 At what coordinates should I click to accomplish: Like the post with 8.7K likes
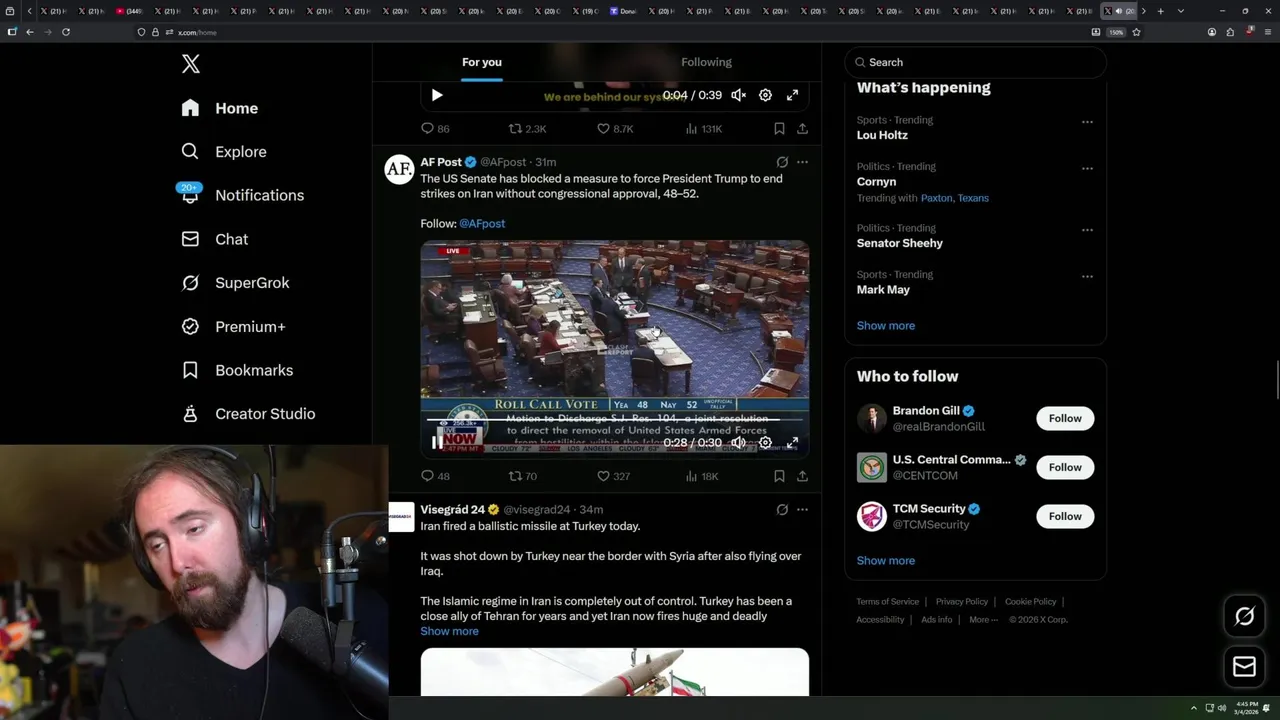pyautogui.click(x=615, y=129)
